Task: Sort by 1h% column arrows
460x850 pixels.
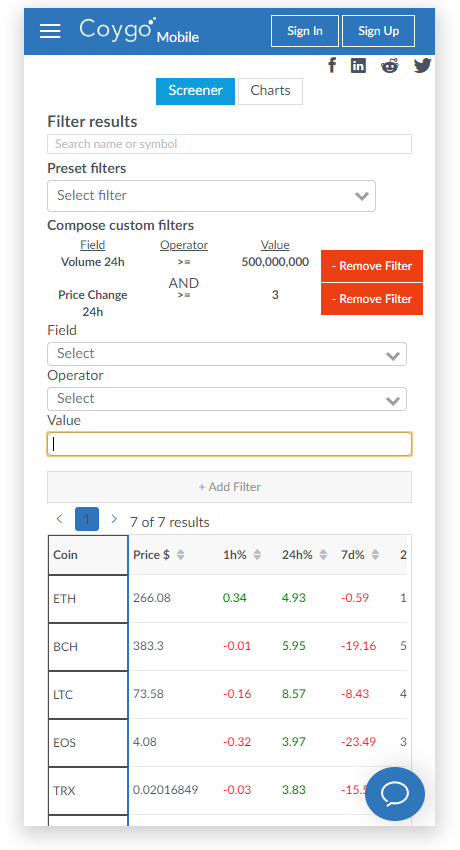Action: 257,555
